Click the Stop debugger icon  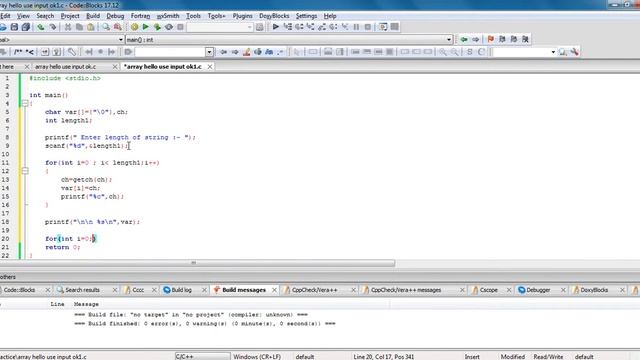(x=368, y=27)
